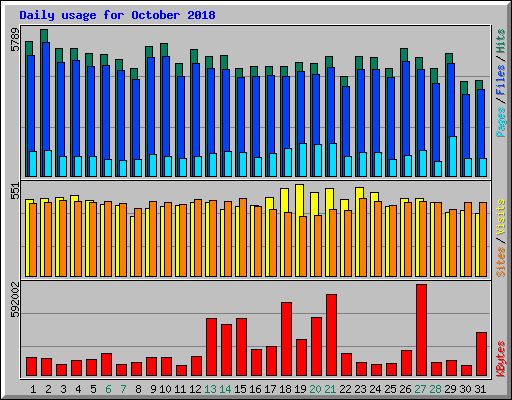
Task: Click day 19 on the x-axis
Action: tap(300, 389)
